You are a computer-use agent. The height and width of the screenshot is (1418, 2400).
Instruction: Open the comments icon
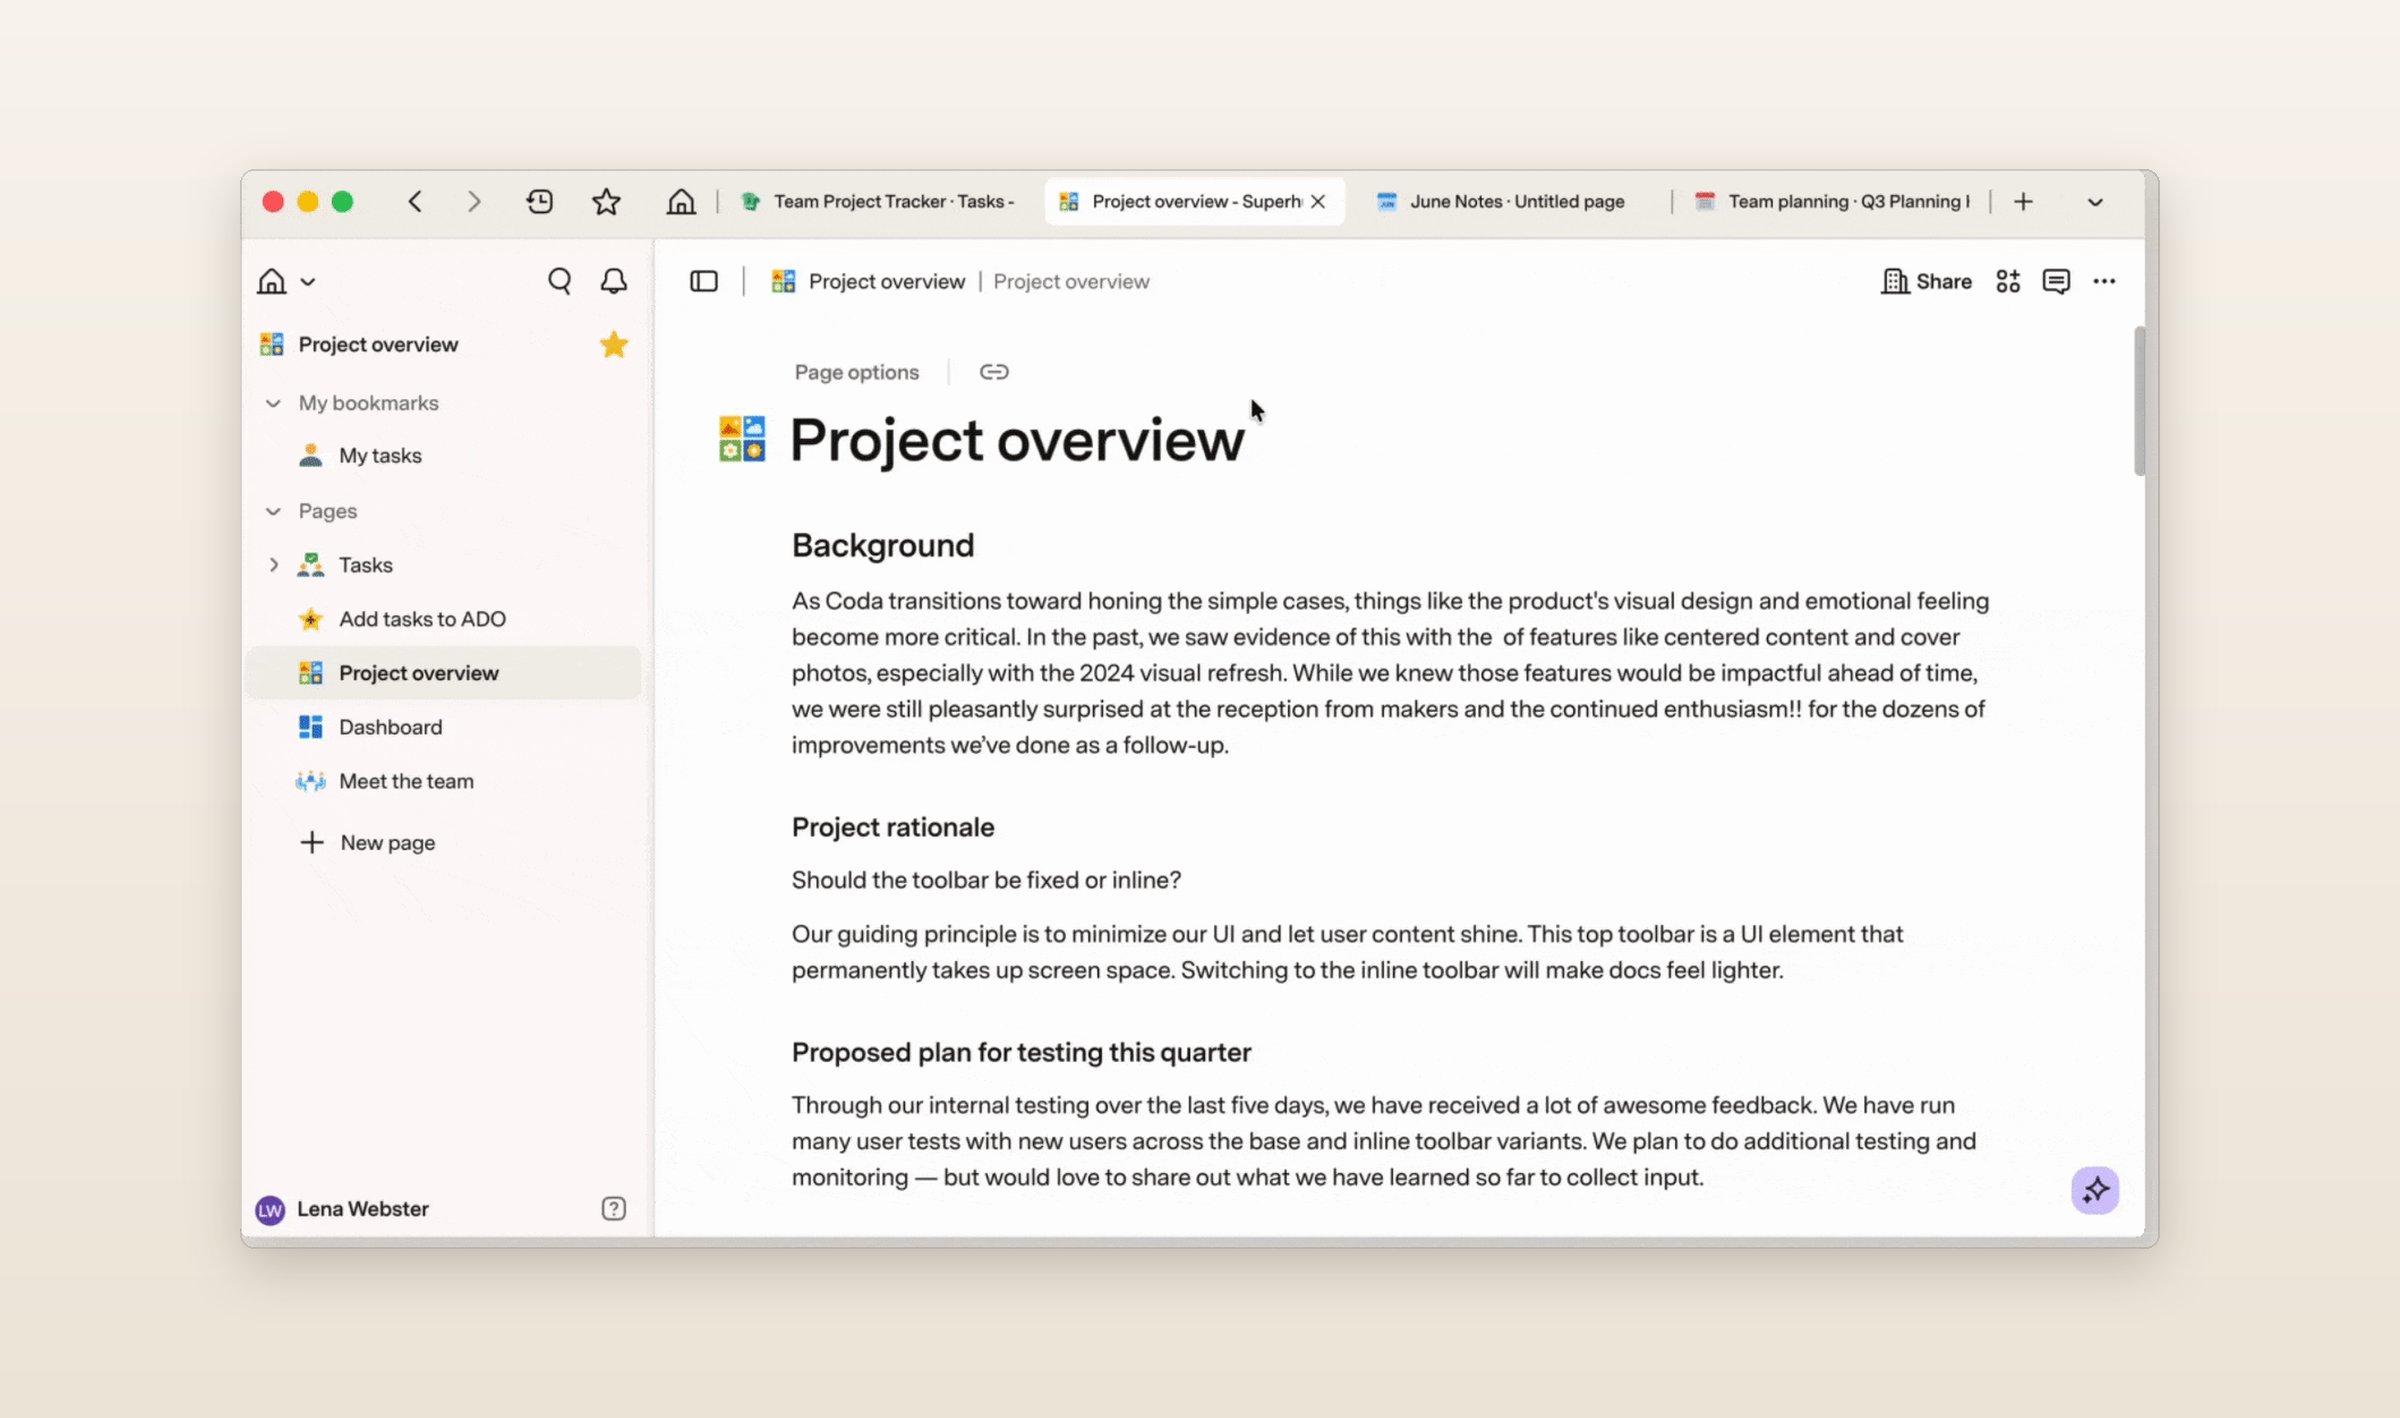click(x=2056, y=282)
